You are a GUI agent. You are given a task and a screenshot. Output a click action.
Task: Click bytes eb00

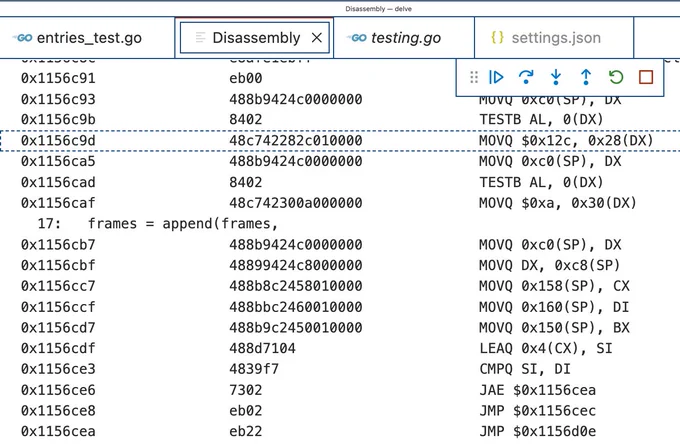245,78
